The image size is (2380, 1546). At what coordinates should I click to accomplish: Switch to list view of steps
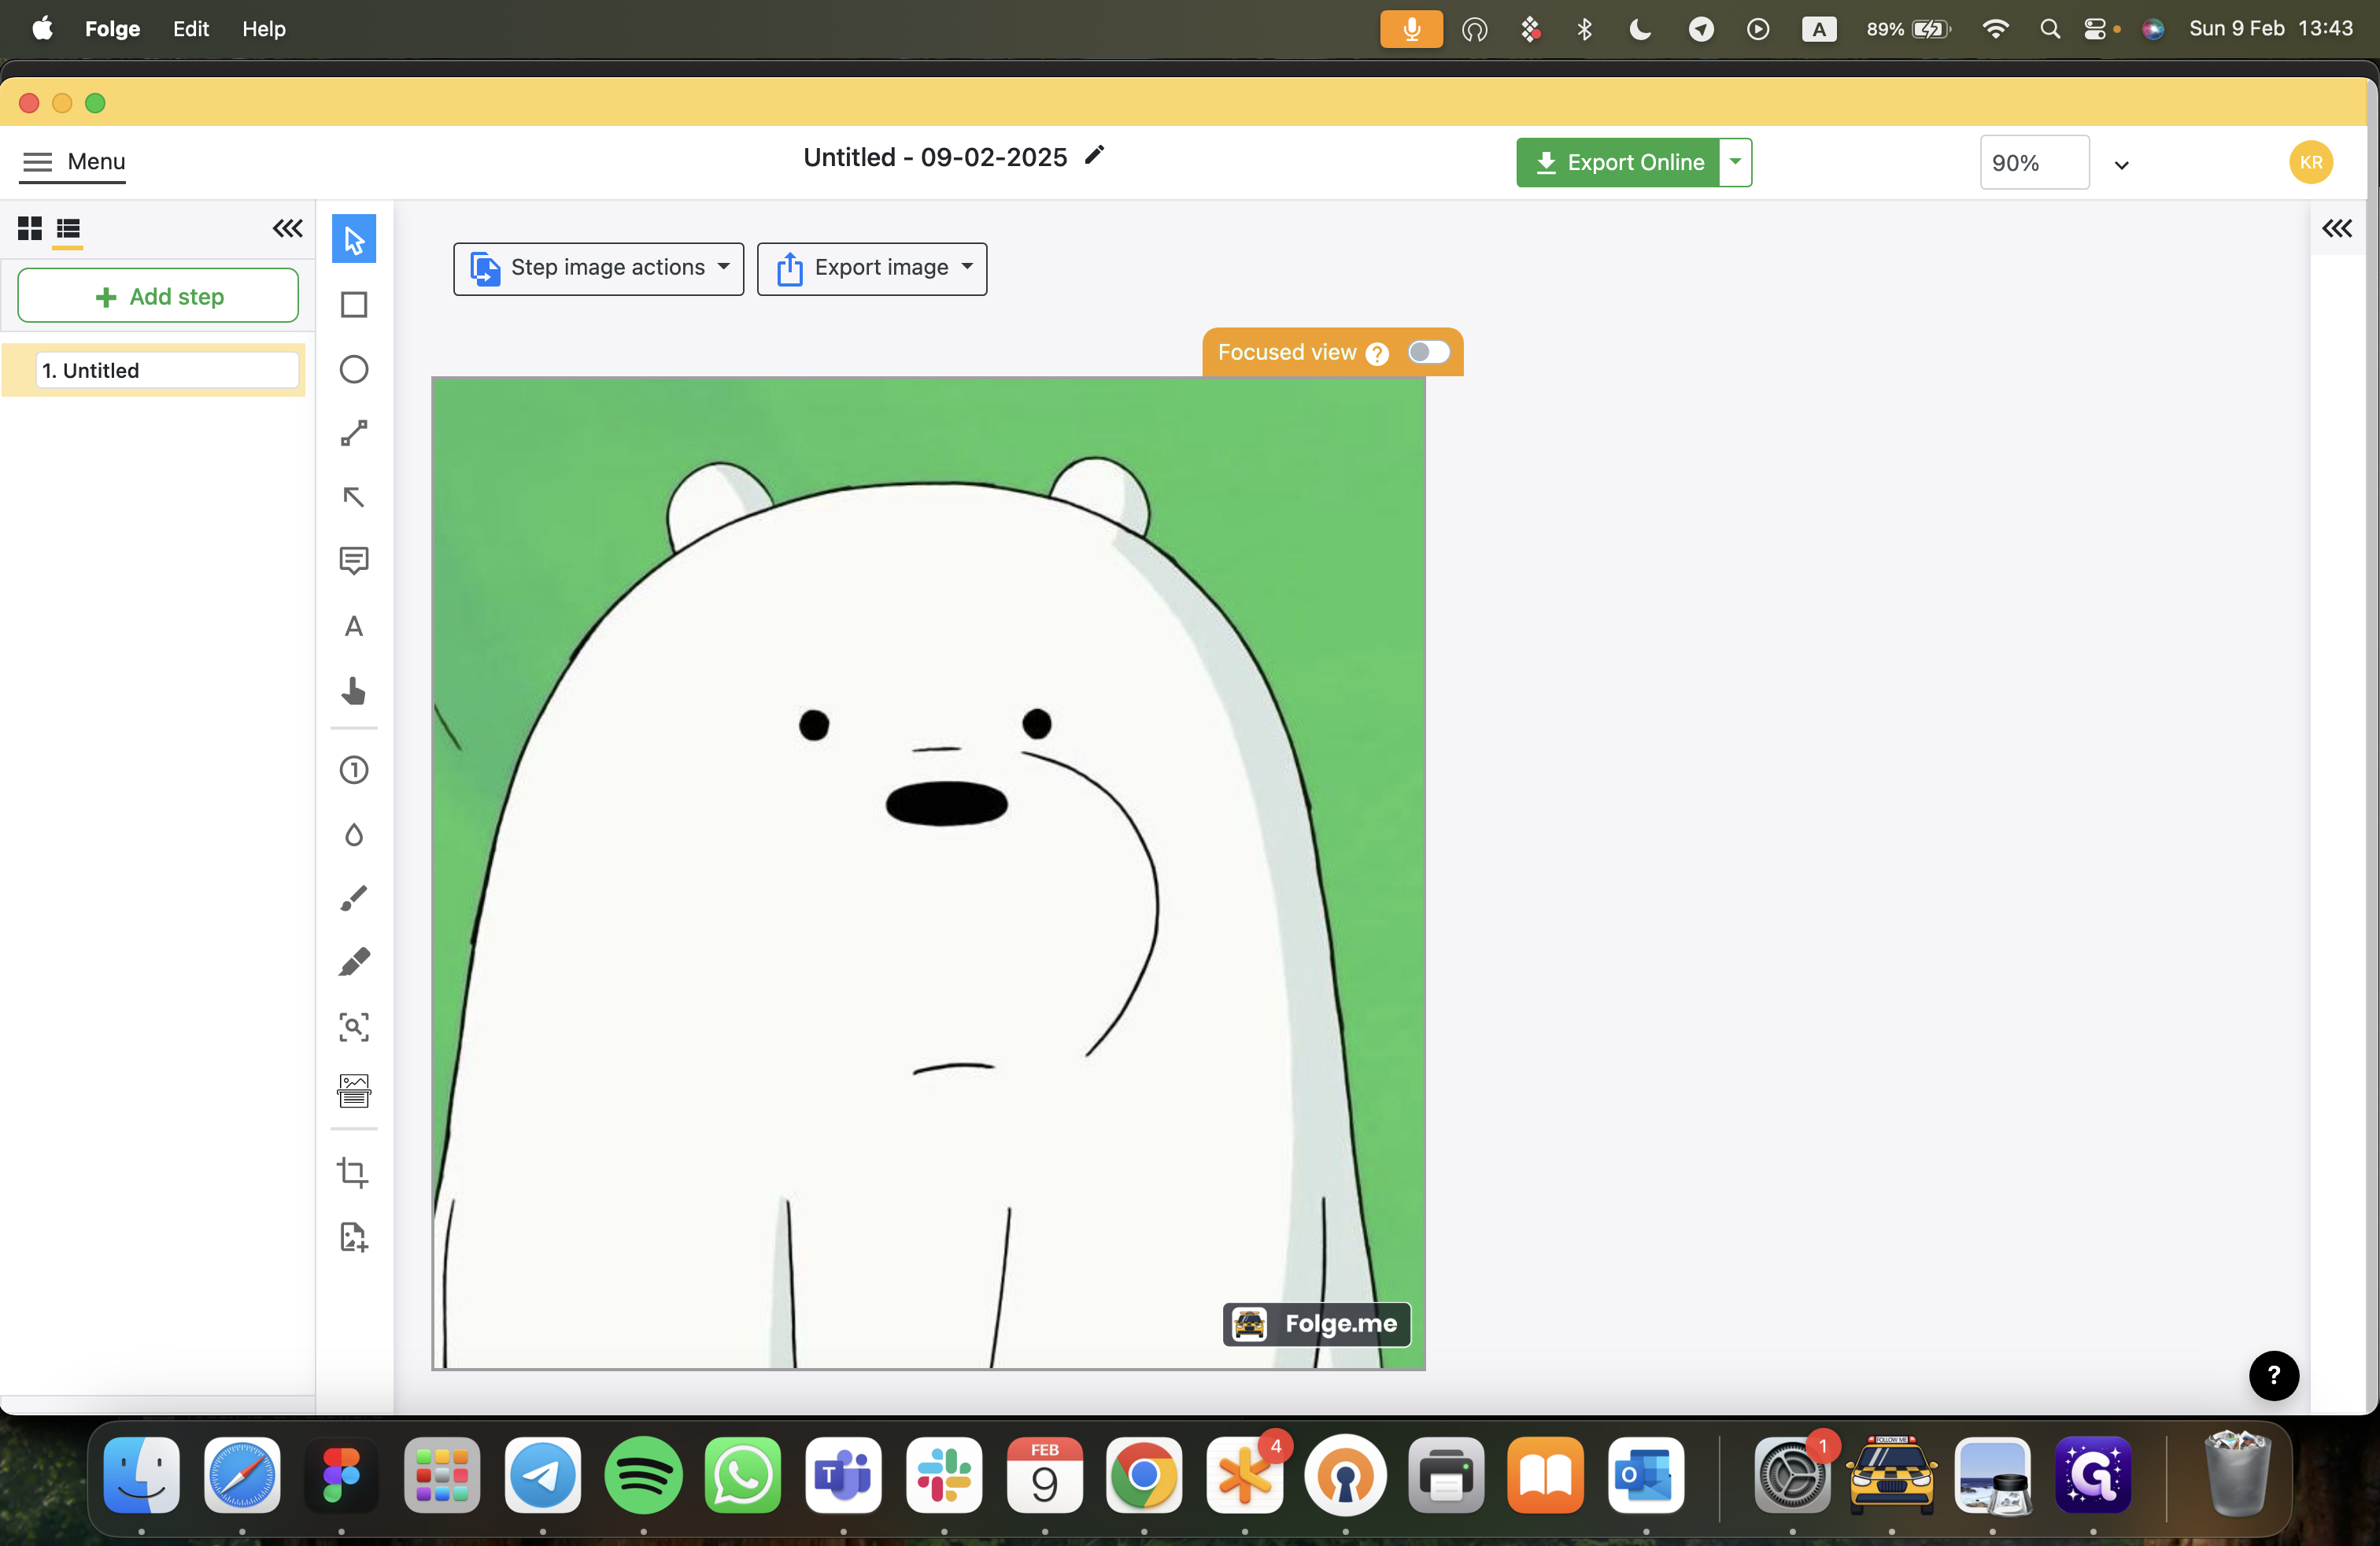[x=68, y=229]
